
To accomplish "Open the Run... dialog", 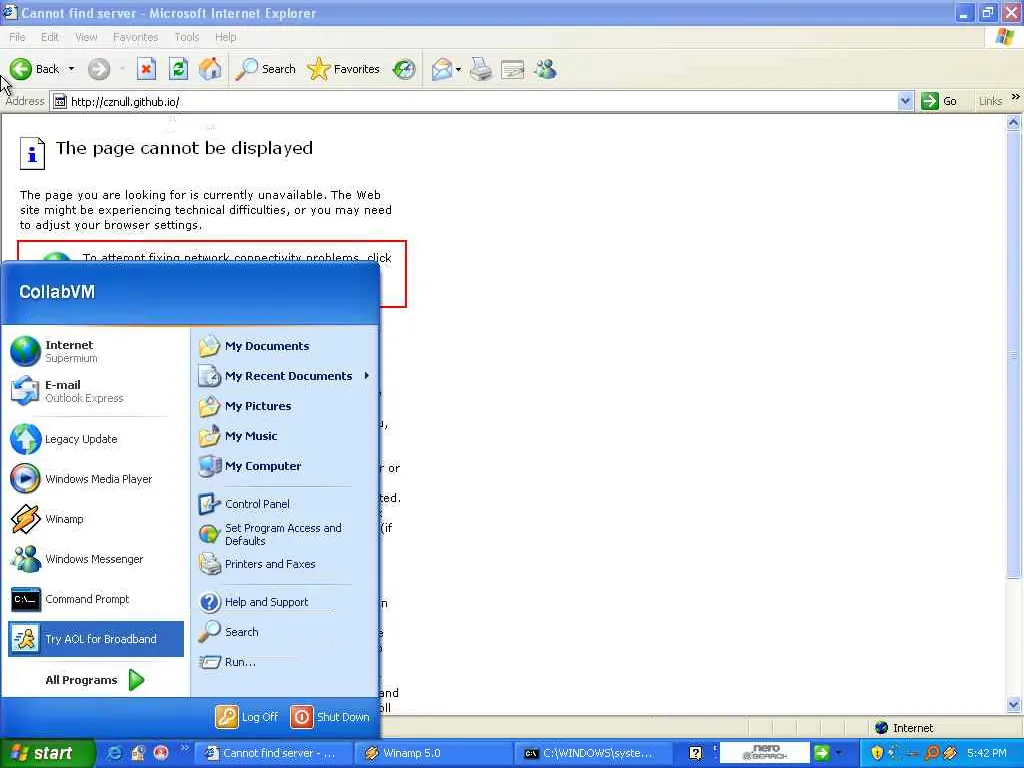I will click(x=285, y=662).
